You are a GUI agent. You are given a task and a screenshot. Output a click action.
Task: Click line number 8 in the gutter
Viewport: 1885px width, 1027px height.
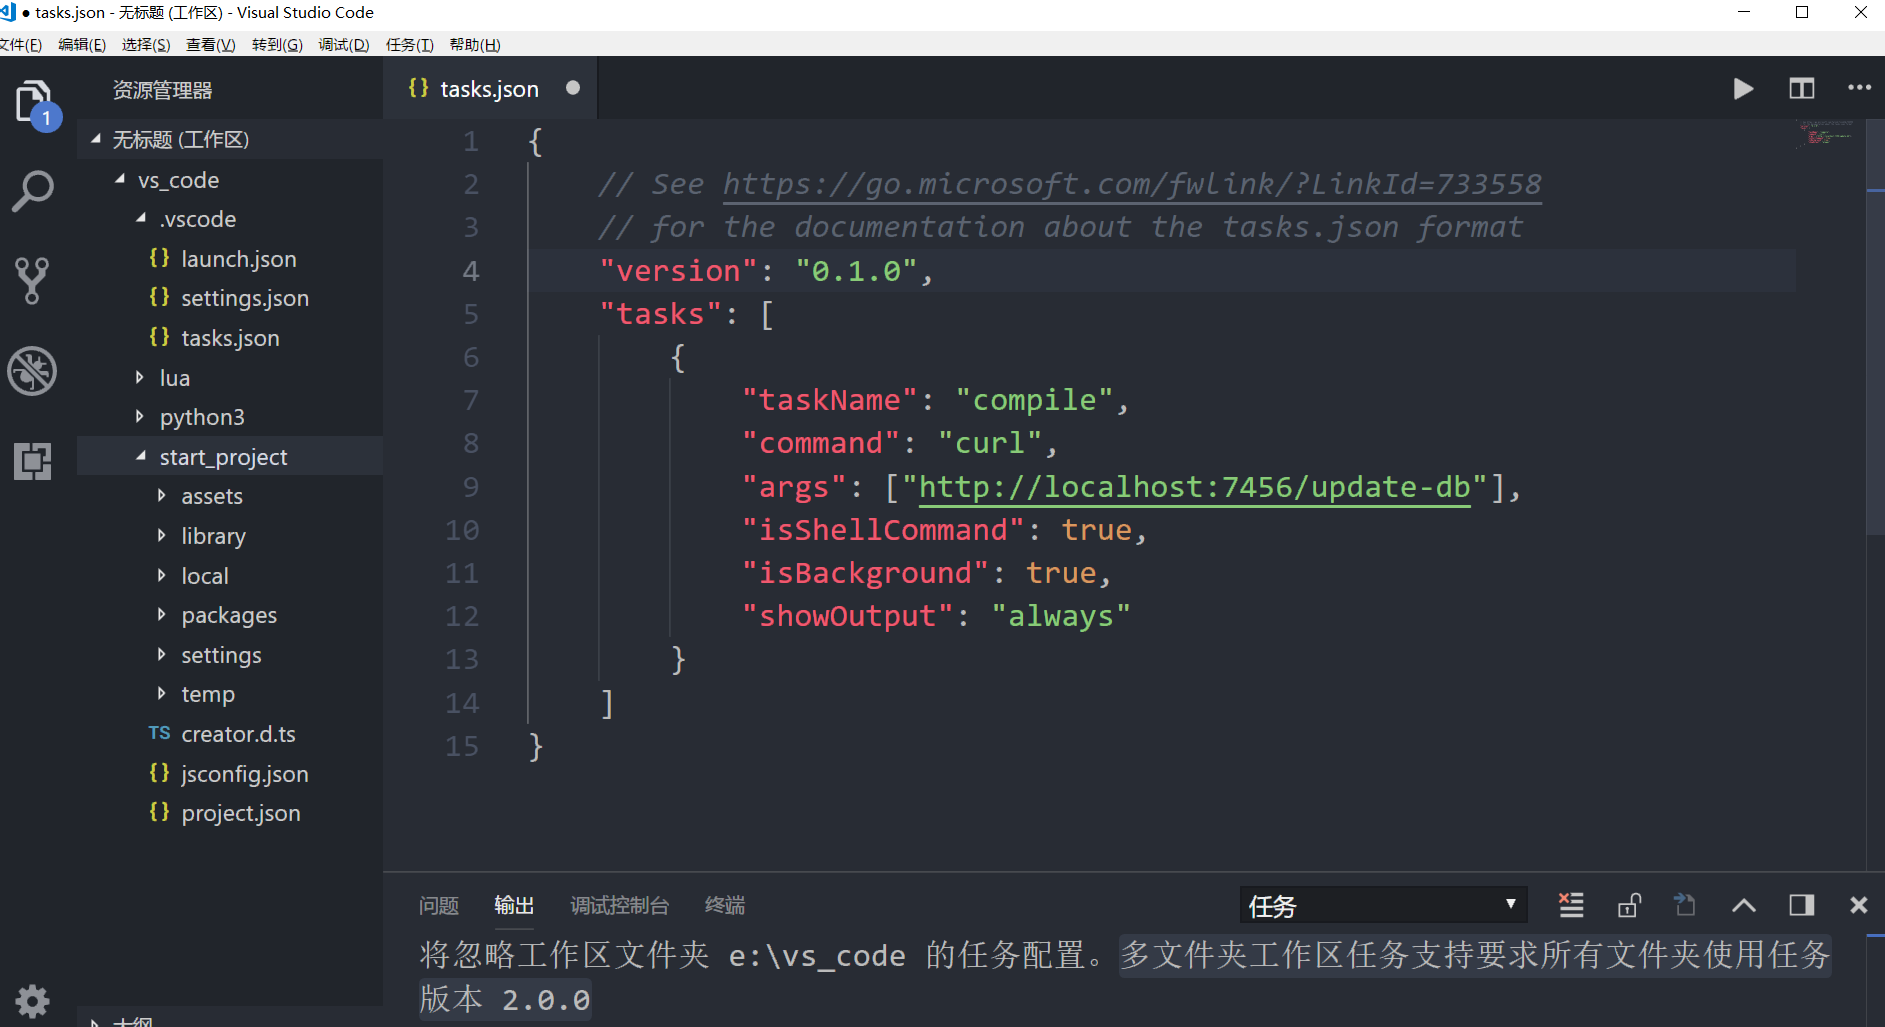470,443
